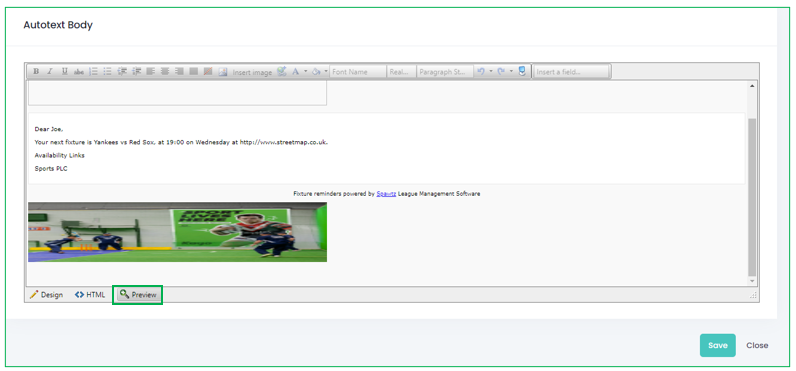Insert a bulleted list
The height and width of the screenshot is (371, 796).
(108, 72)
